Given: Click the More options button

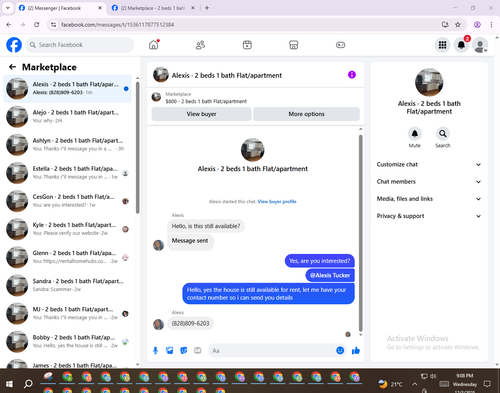Looking at the screenshot, I should (x=306, y=114).
